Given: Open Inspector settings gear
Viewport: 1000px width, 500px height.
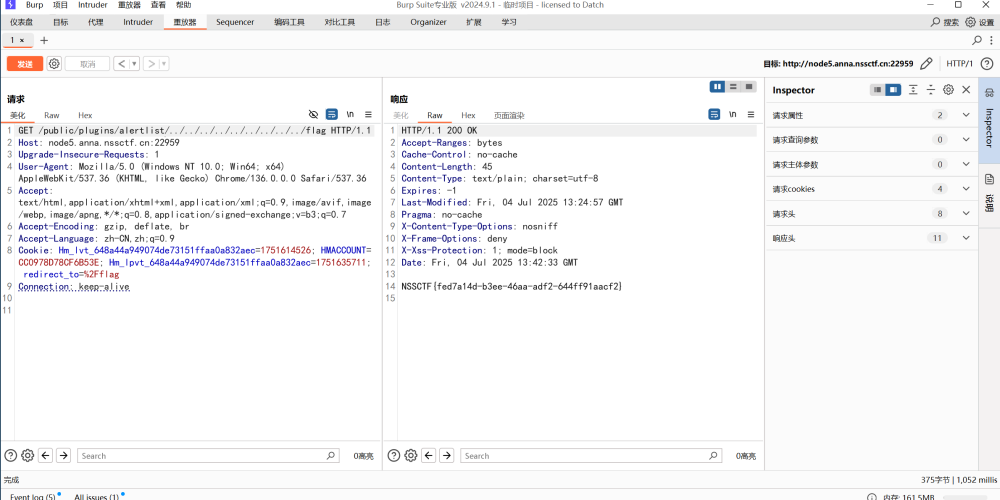Looking at the screenshot, I should [948, 90].
